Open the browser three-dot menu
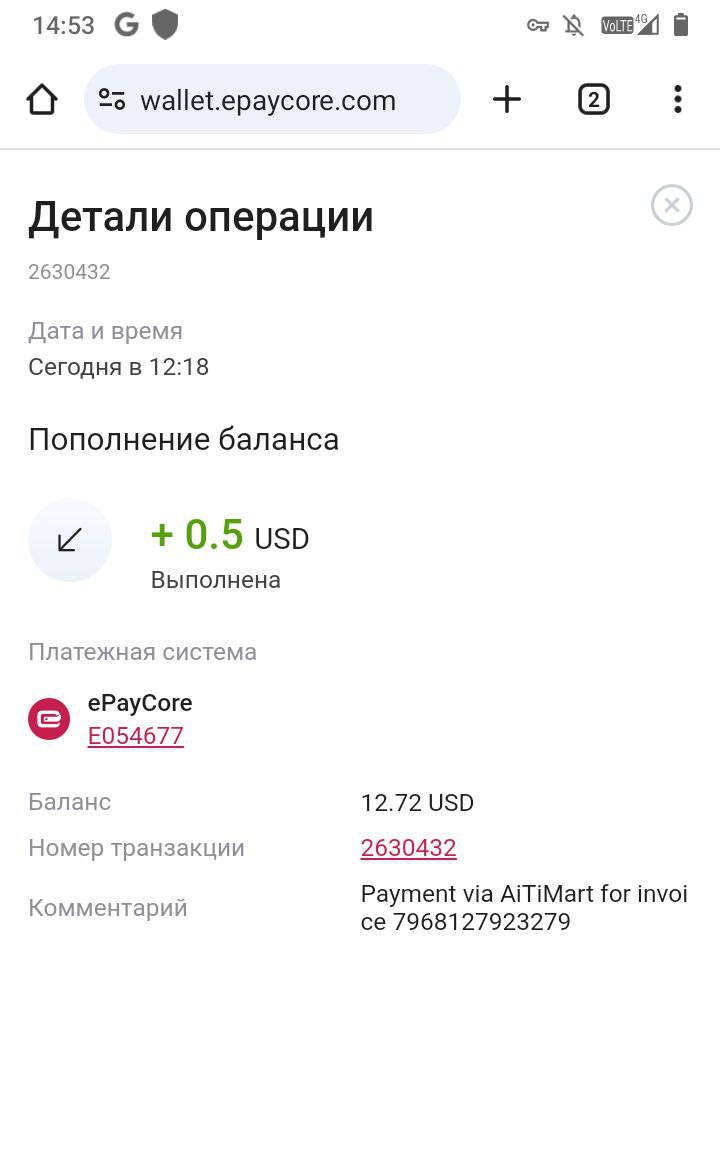 (x=677, y=99)
